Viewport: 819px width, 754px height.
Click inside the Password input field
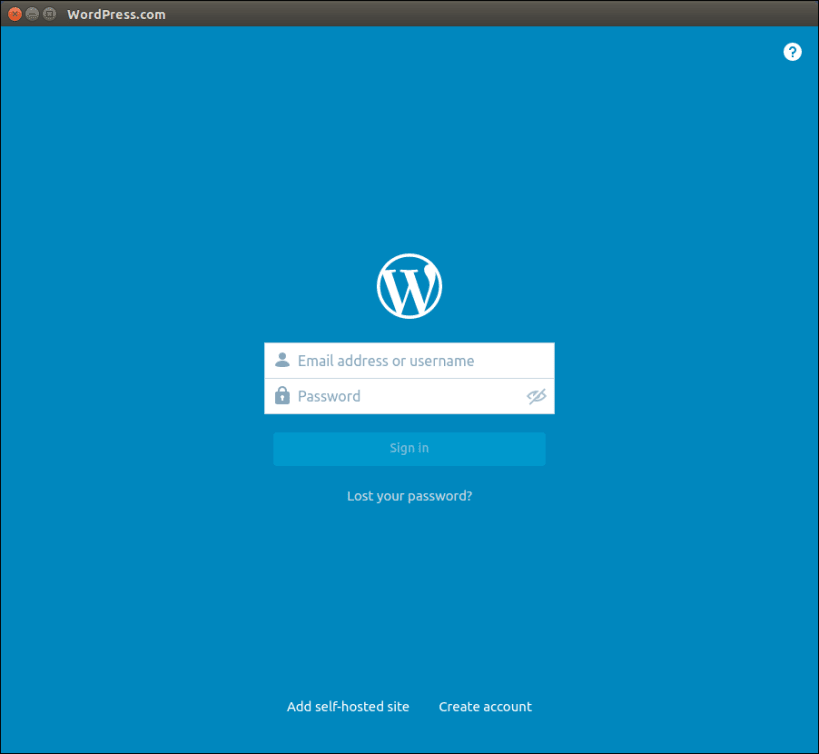[400, 396]
